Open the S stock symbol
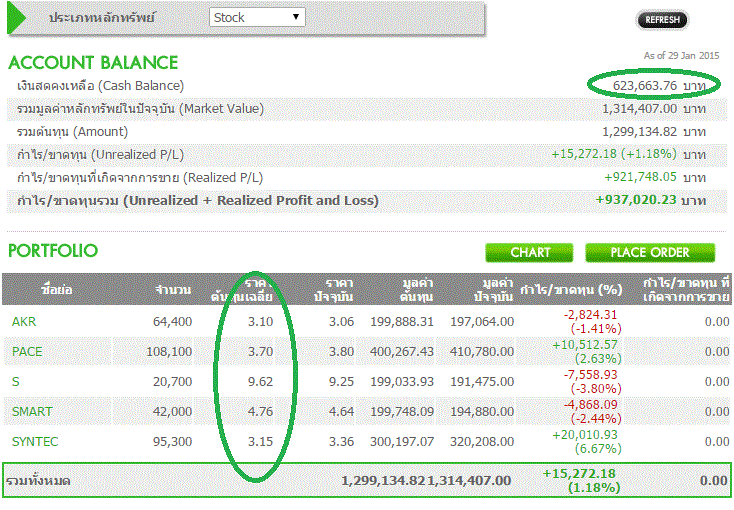 pos(16,381)
